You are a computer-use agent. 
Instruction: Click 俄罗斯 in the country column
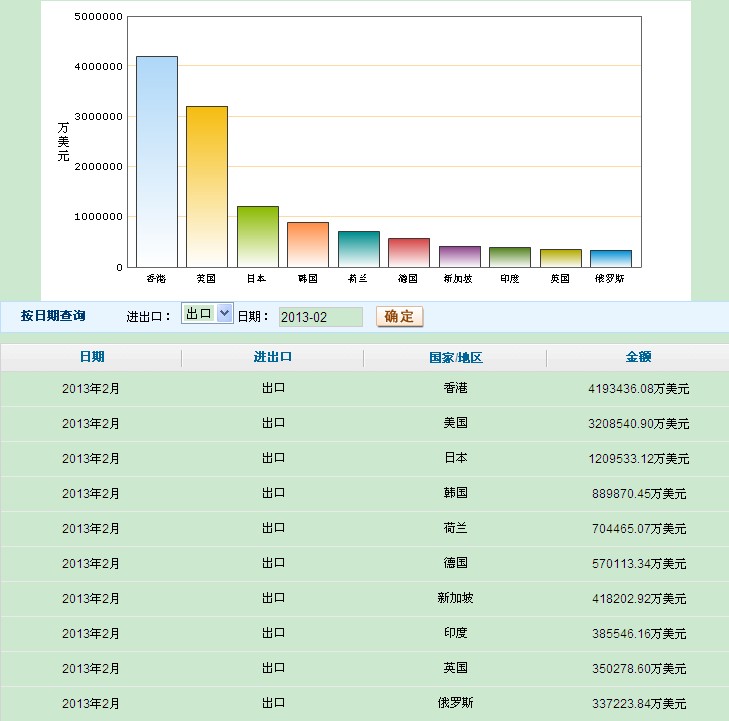(x=455, y=703)
